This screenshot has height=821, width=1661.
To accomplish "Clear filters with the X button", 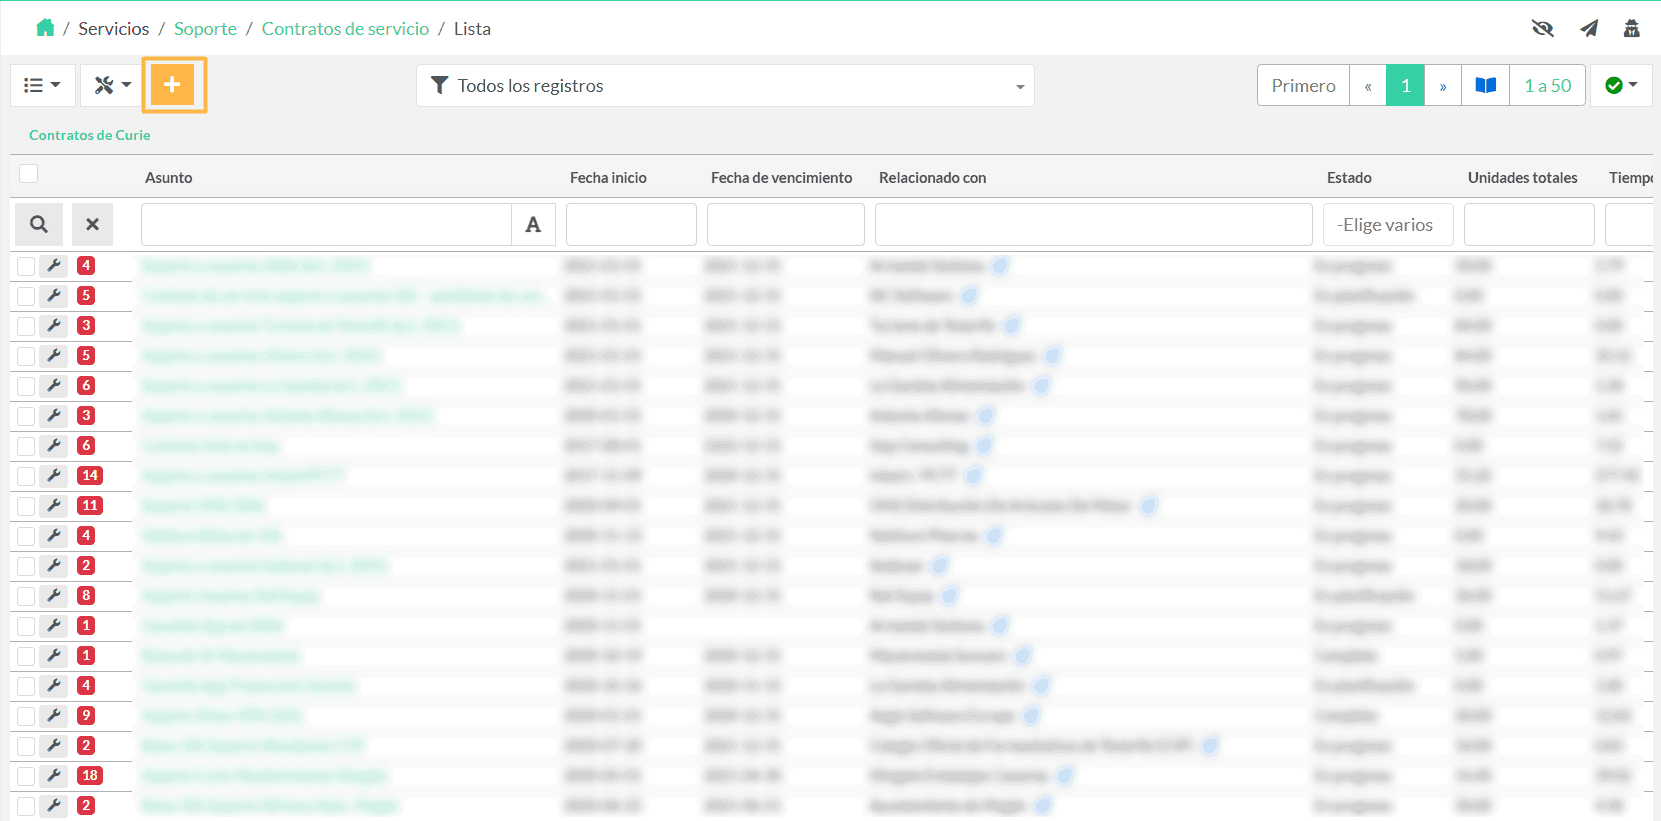I will [x=92, y=224].
